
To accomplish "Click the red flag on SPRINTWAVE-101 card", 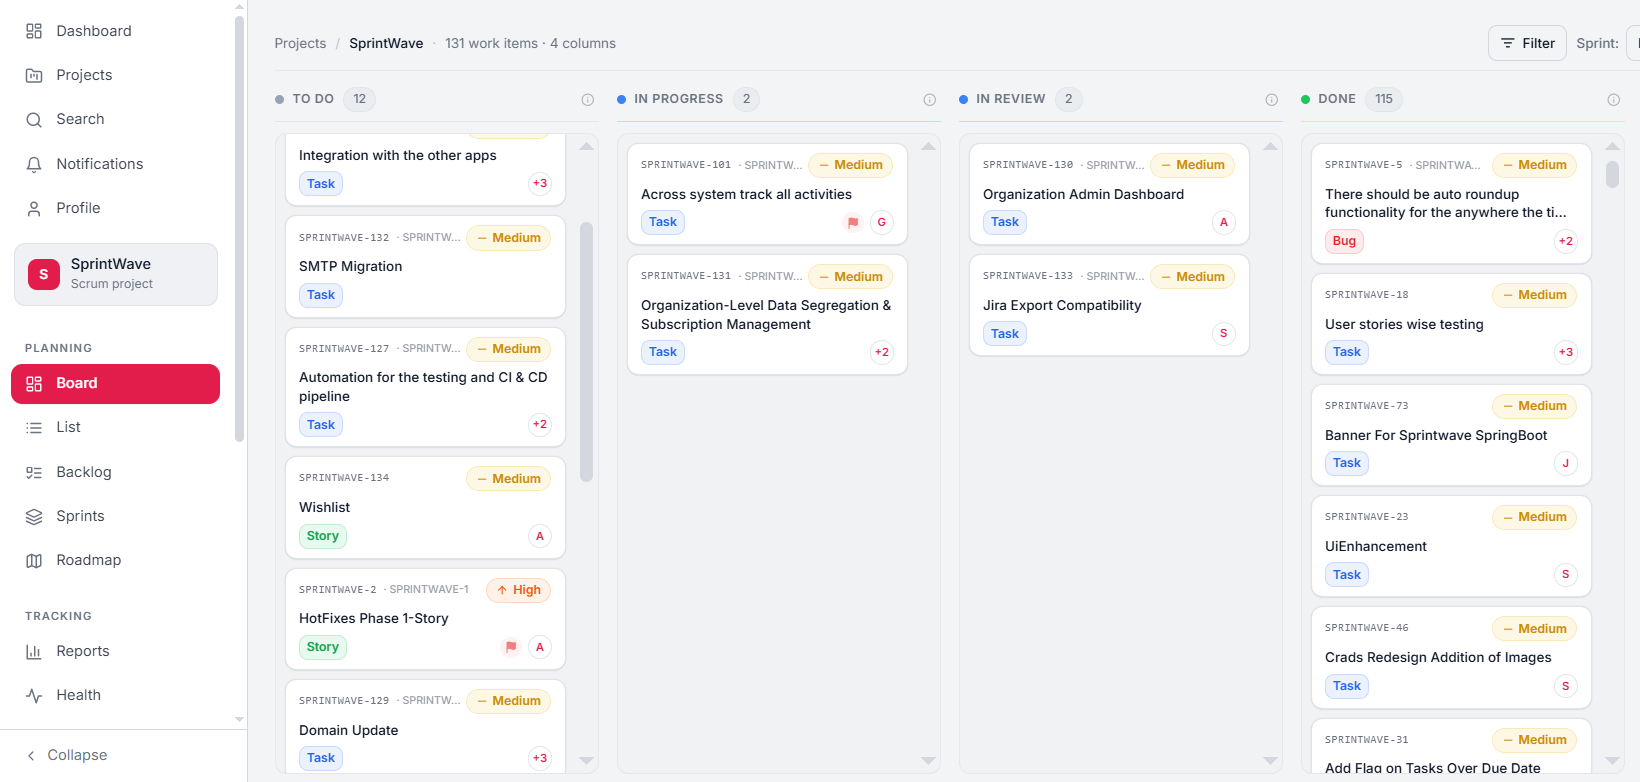I will tap(853, 223).
